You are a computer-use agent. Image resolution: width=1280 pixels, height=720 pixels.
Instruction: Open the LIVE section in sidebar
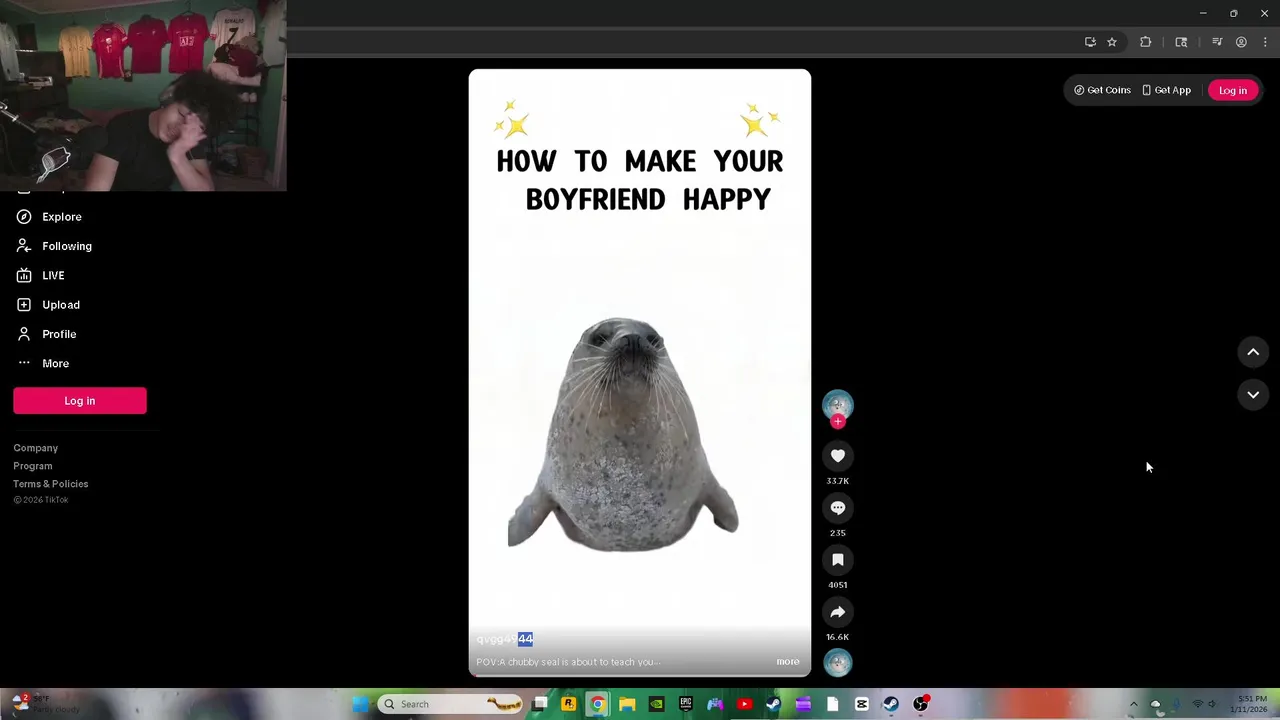click(53, 275)
